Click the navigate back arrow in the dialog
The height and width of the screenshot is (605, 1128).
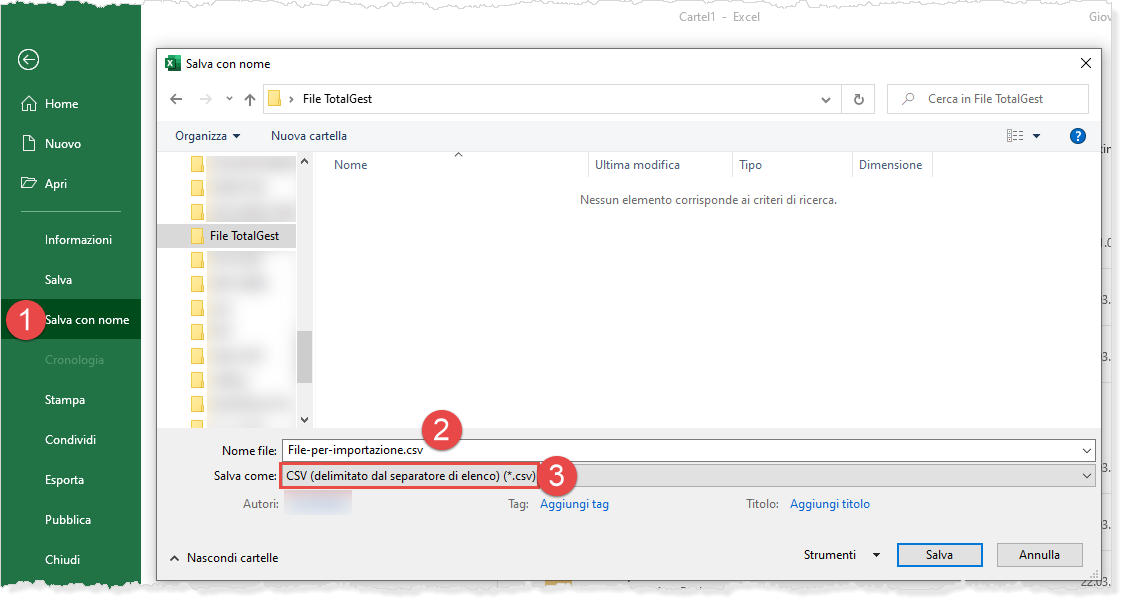[x=177, y=99]
